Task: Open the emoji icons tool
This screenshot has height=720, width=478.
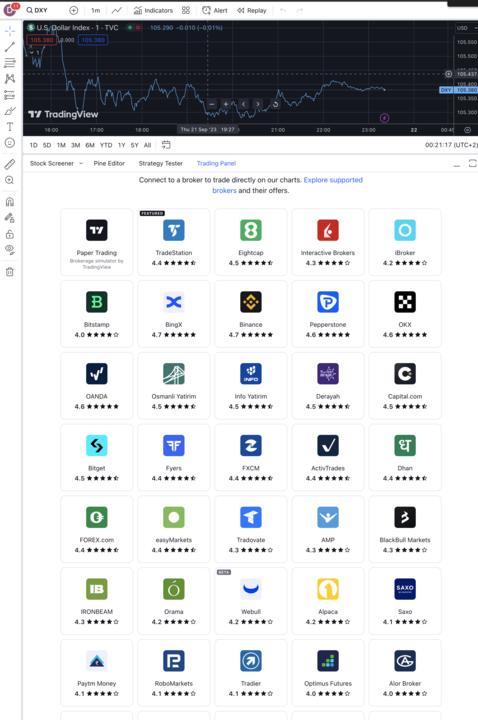Action: (10, 143)
